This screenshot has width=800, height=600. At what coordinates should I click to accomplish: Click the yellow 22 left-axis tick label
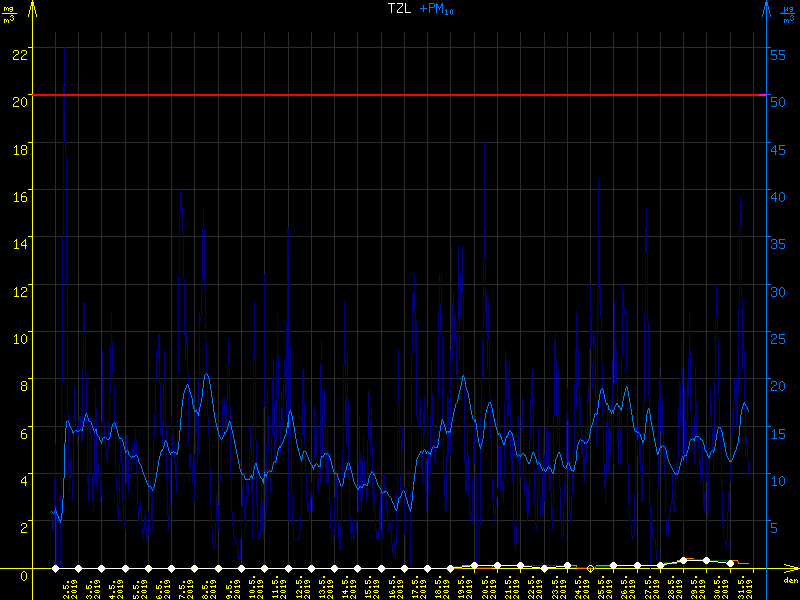19,54
